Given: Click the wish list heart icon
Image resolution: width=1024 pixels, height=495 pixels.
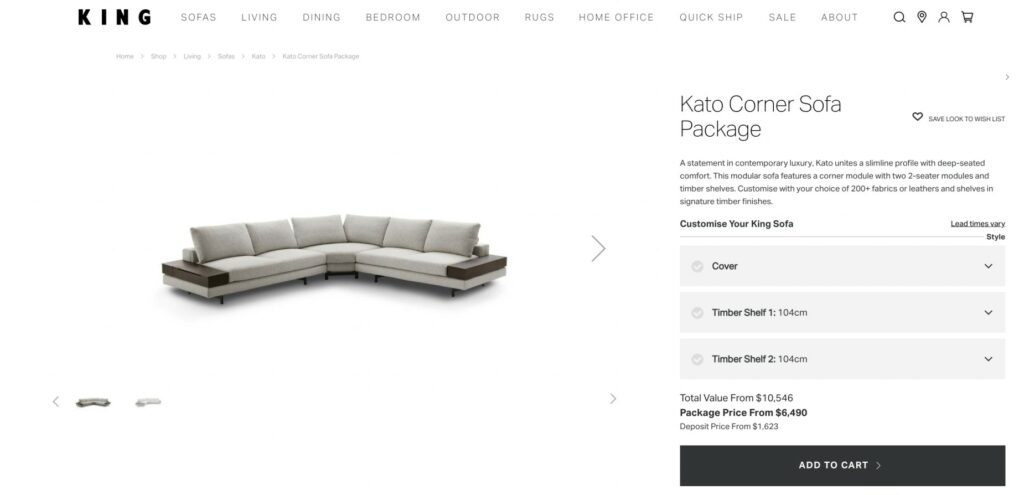Looking at the screenshot, I should click(918, 117).
